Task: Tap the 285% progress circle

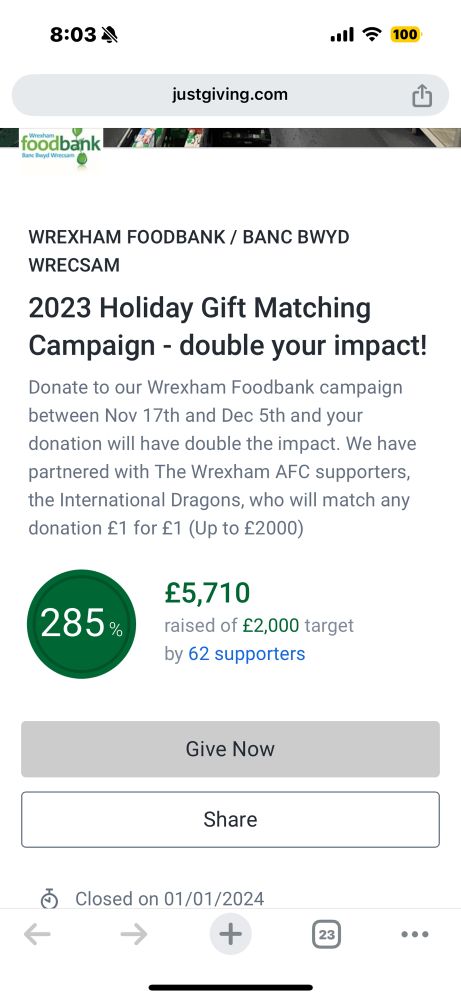Action: [82, 624]
